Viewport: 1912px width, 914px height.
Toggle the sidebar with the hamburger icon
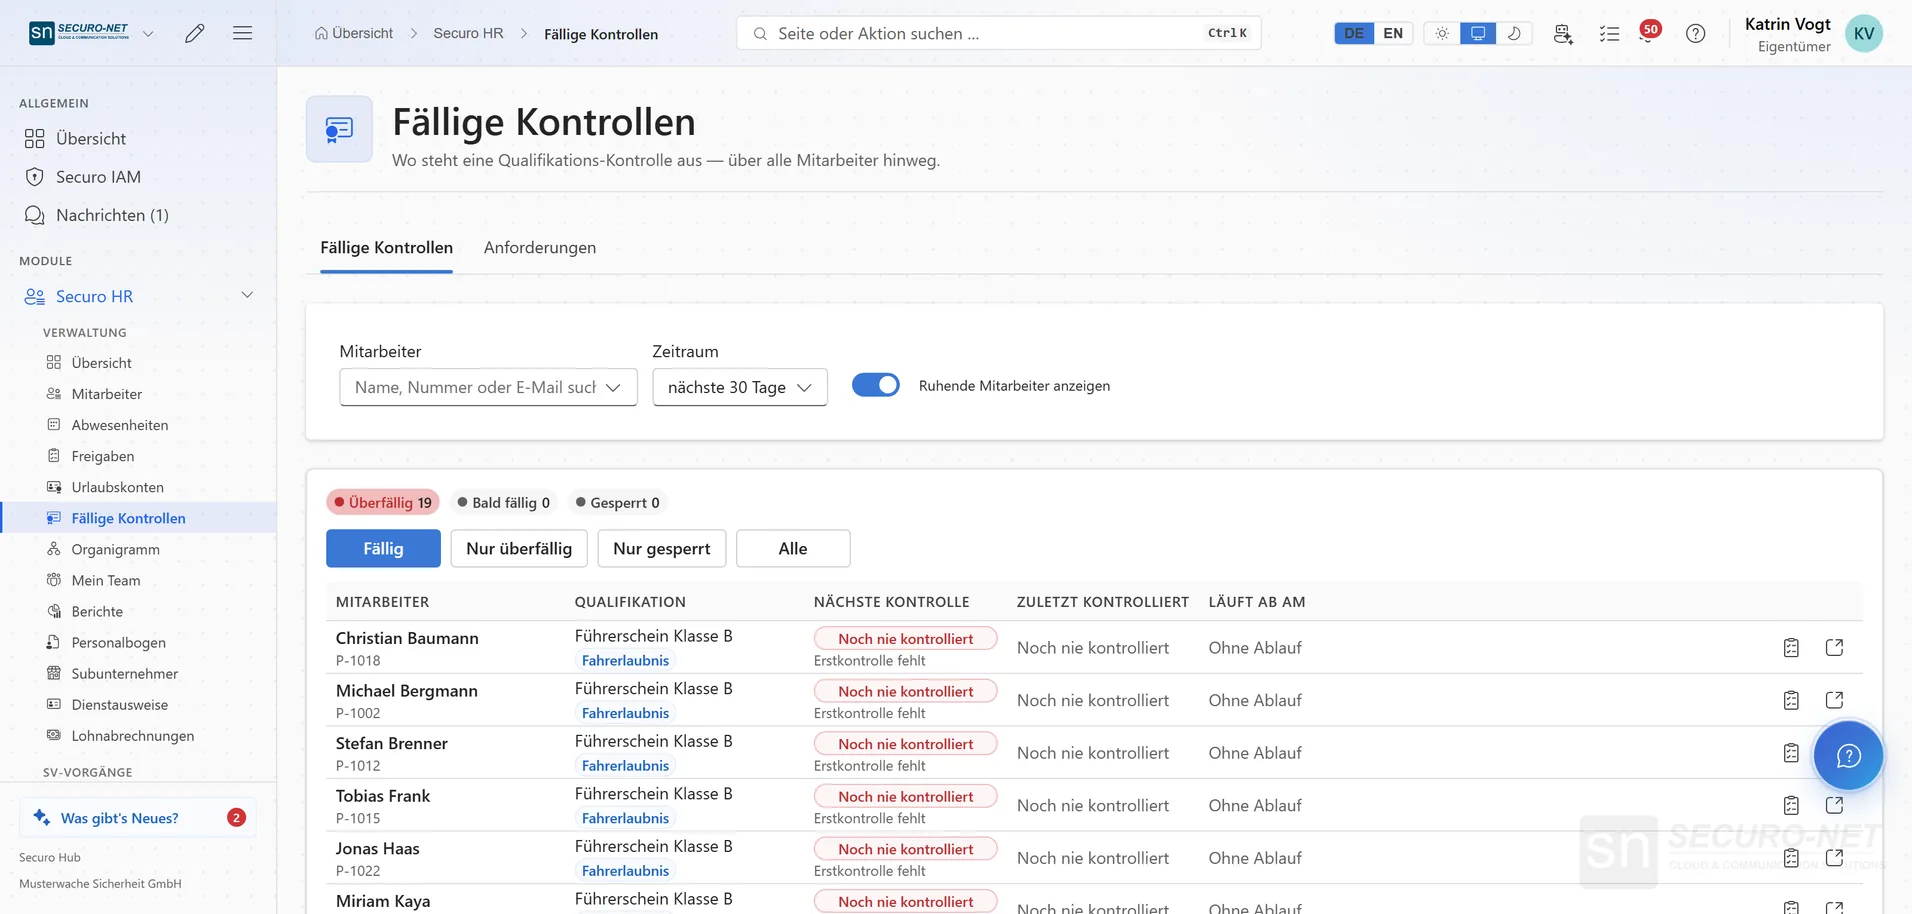(242, 33)
